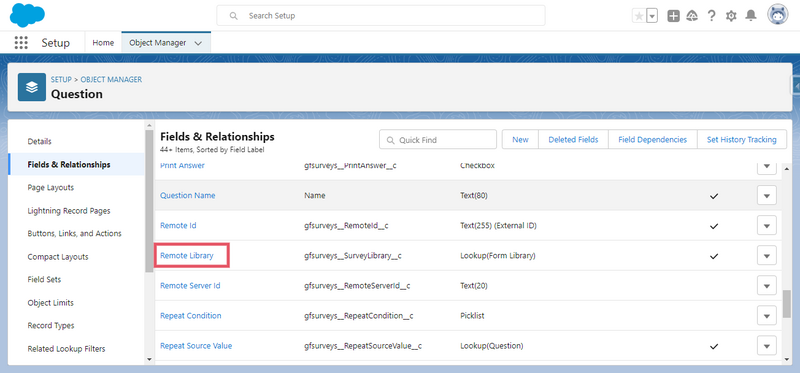
Task: Open the global actions plus icon
Action: click(673, 16)
